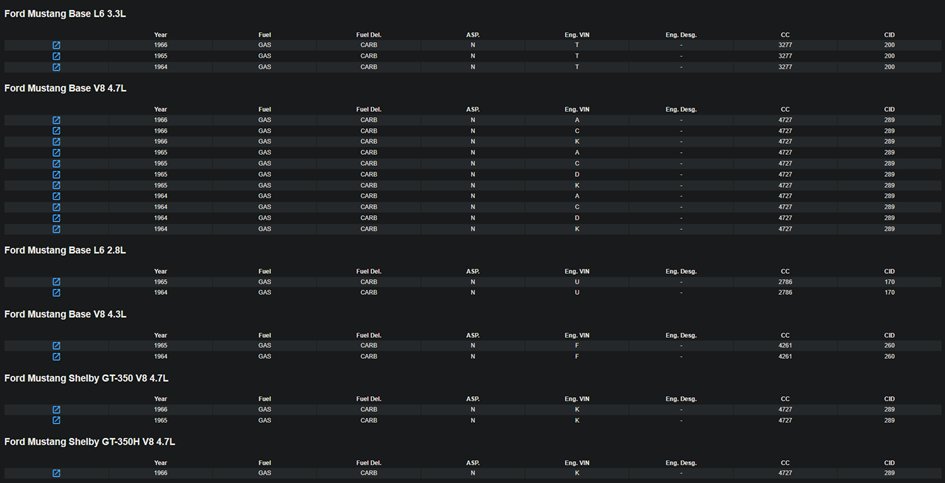The width and height of the screenshot is (945, 483).
Task: Open link icon for 1965 Base V8 4.7L VIN A
Action: point(56,153)
